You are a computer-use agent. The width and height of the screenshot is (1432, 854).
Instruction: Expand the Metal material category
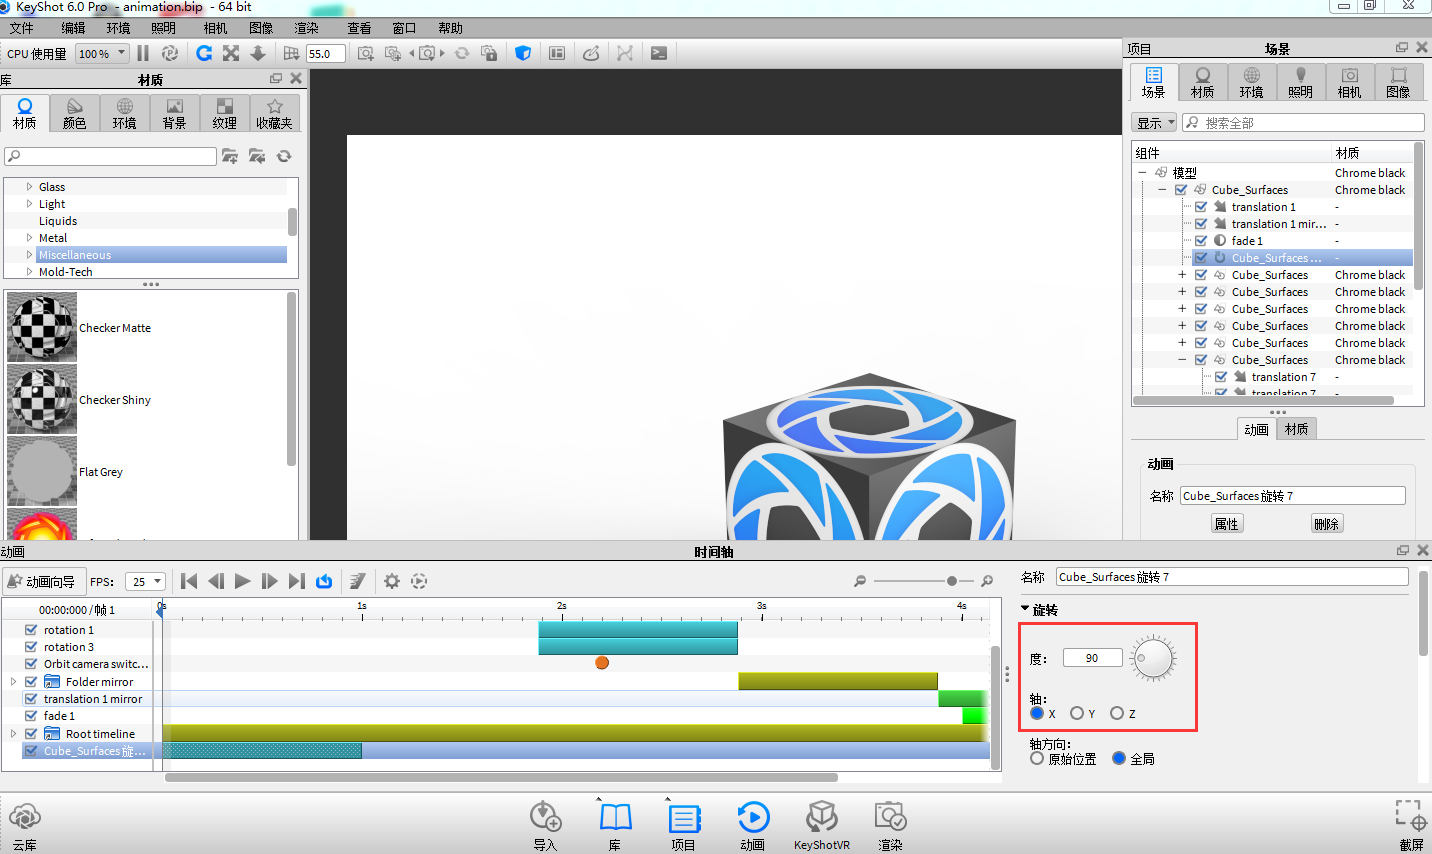29,238
